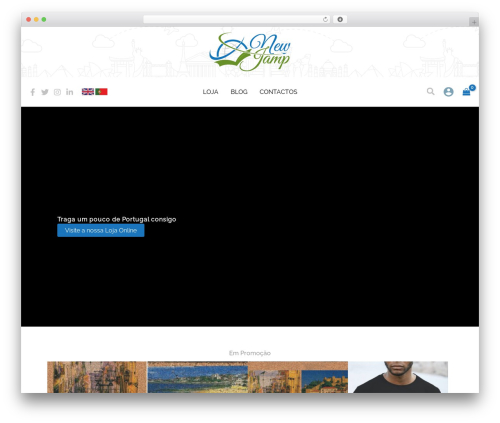This screenshot has height=423, width=500.
Task: Click the Visite a nossa Loja Online button
Action: tap(101, 230)
